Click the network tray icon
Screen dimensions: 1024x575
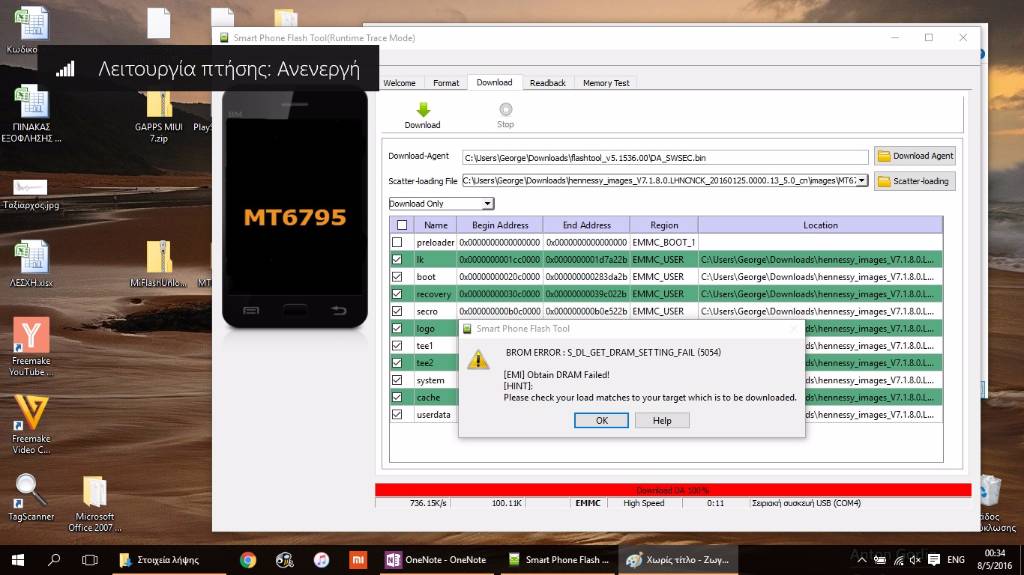pyautogui.click(x=899, y=560)
